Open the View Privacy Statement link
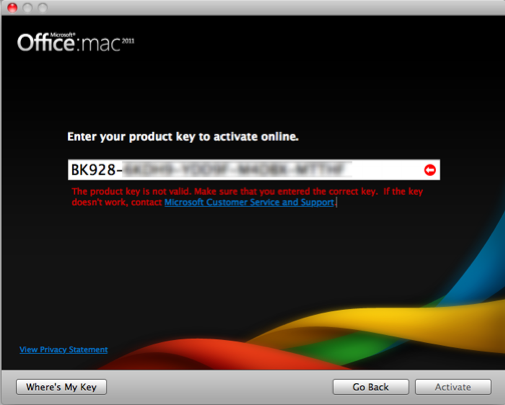This screenshot has width=505, height=405. (x=64, y=349)
